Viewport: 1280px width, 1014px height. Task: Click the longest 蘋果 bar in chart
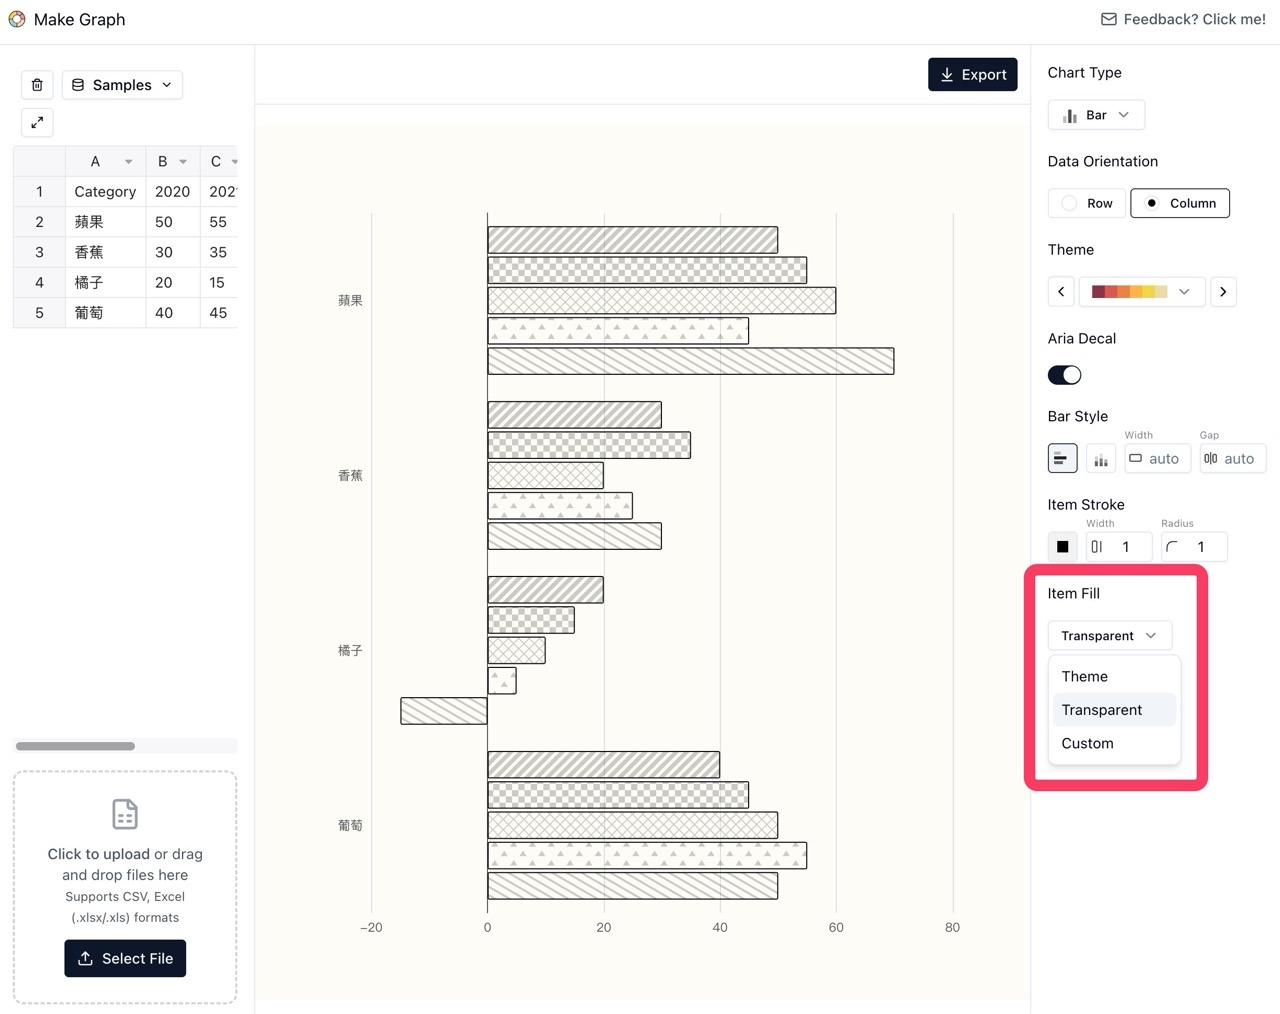point(691,361)
